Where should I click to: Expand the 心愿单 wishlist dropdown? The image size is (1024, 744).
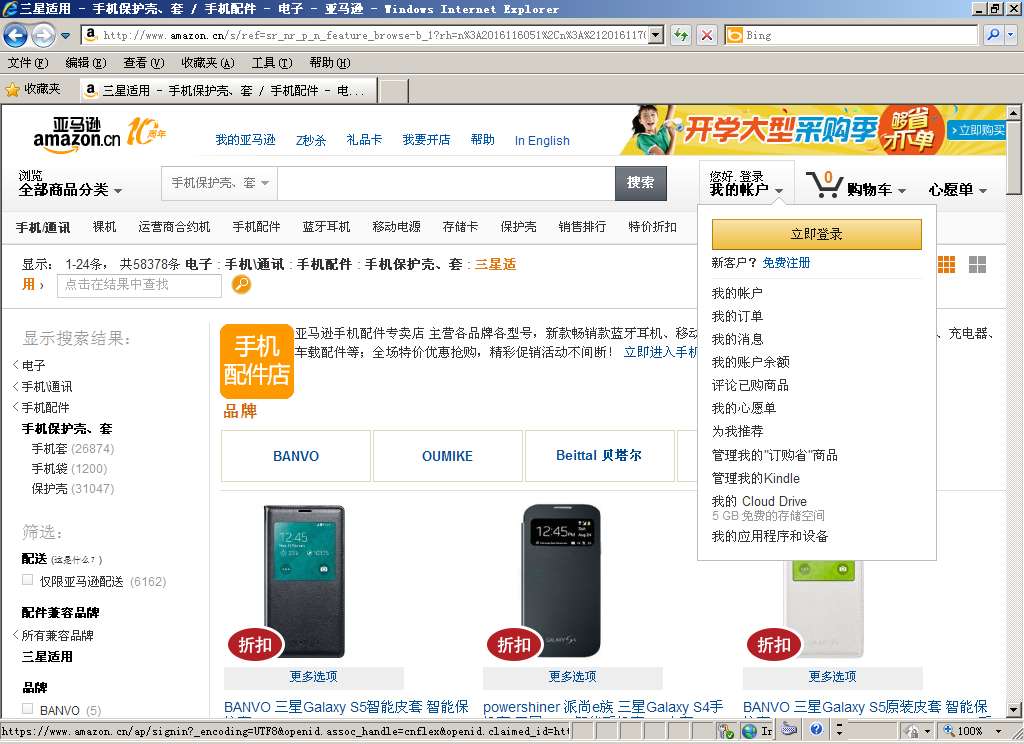[x=957, y=190]
